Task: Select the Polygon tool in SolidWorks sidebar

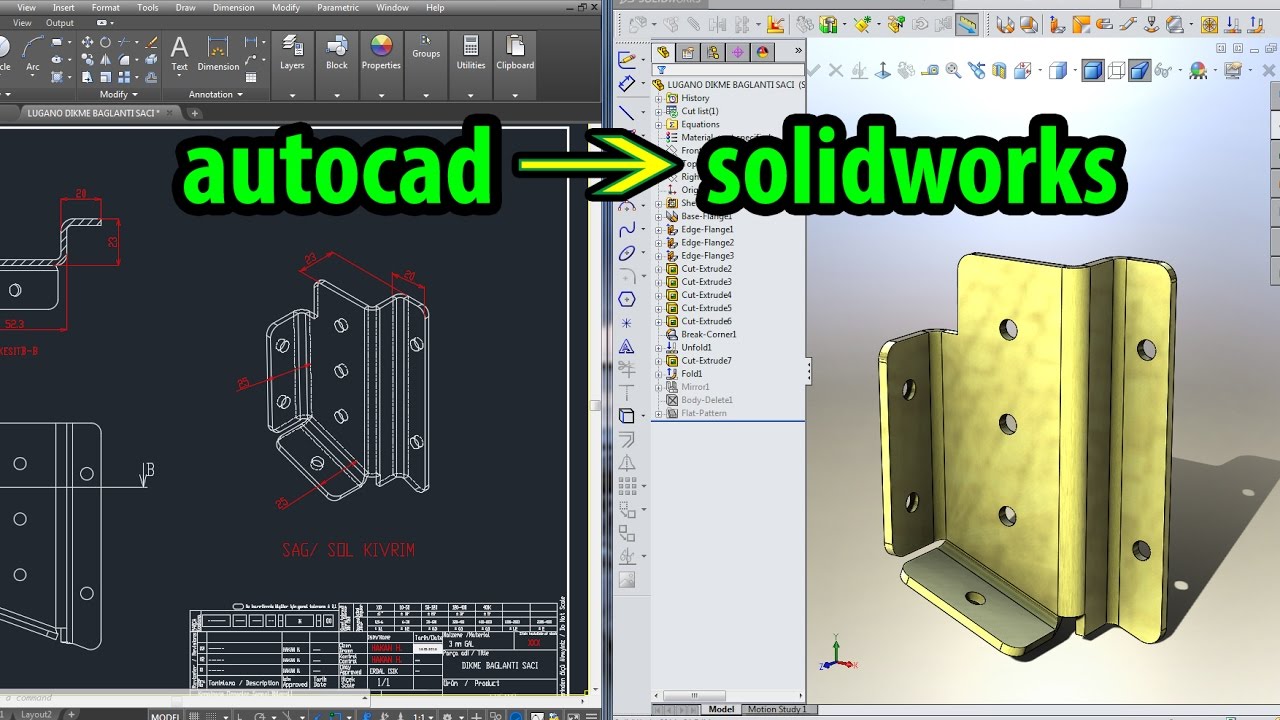Action: click(x=627, y=299)
